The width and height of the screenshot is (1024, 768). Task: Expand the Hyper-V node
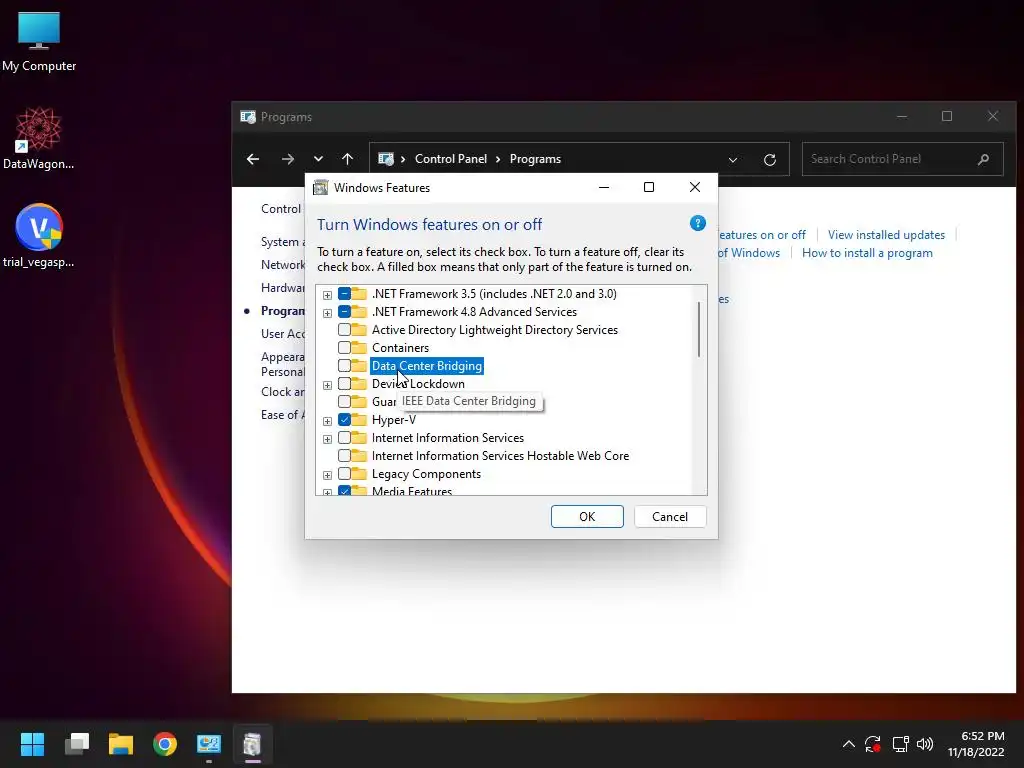point(327,421)
